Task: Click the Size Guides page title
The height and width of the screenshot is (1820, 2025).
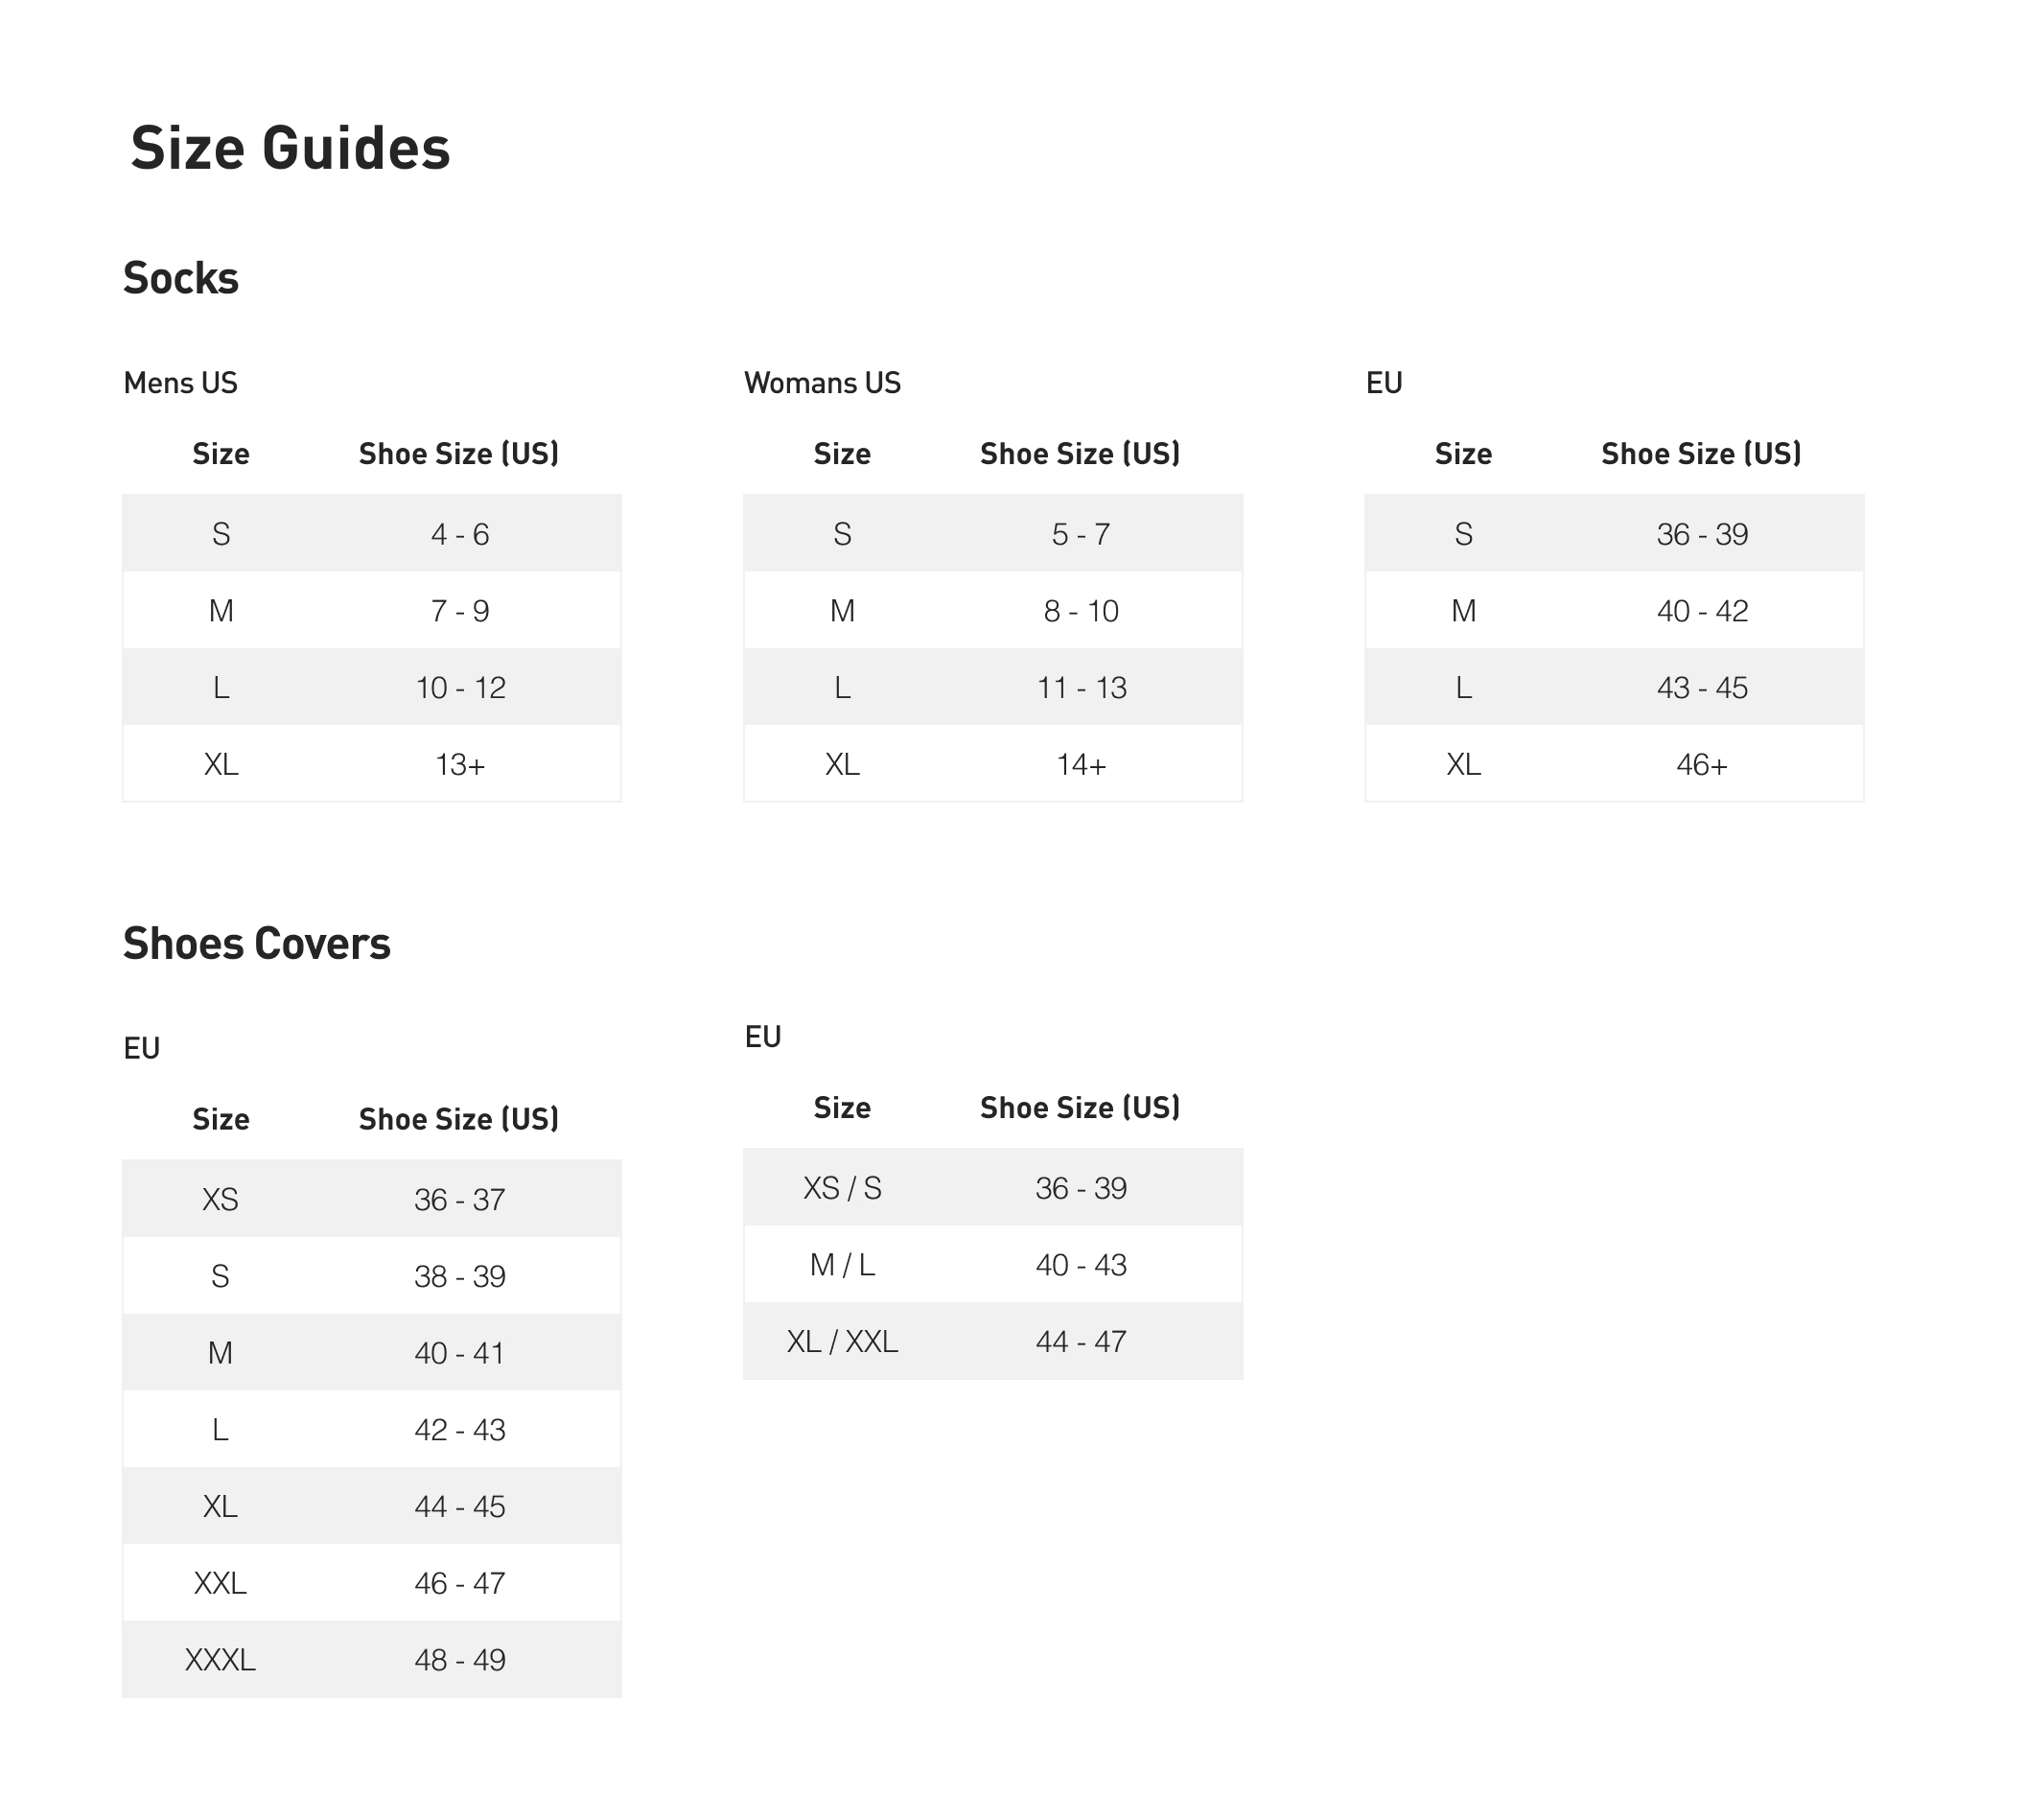Action: [x=290, y=149]
